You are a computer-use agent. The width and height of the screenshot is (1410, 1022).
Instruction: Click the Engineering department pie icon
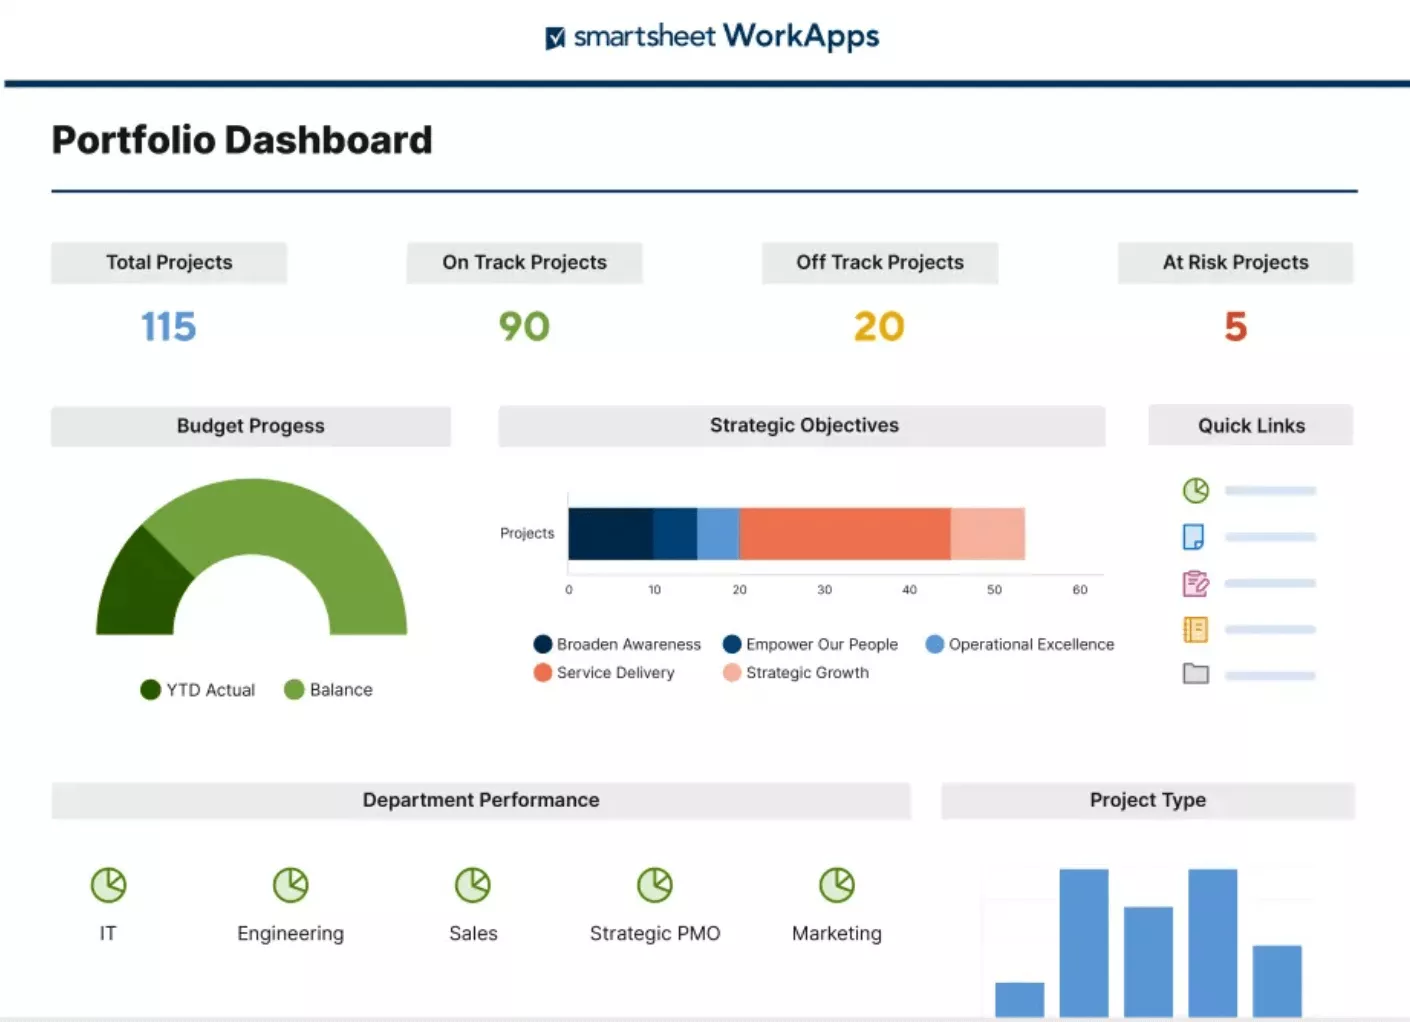tap(291, 885)
